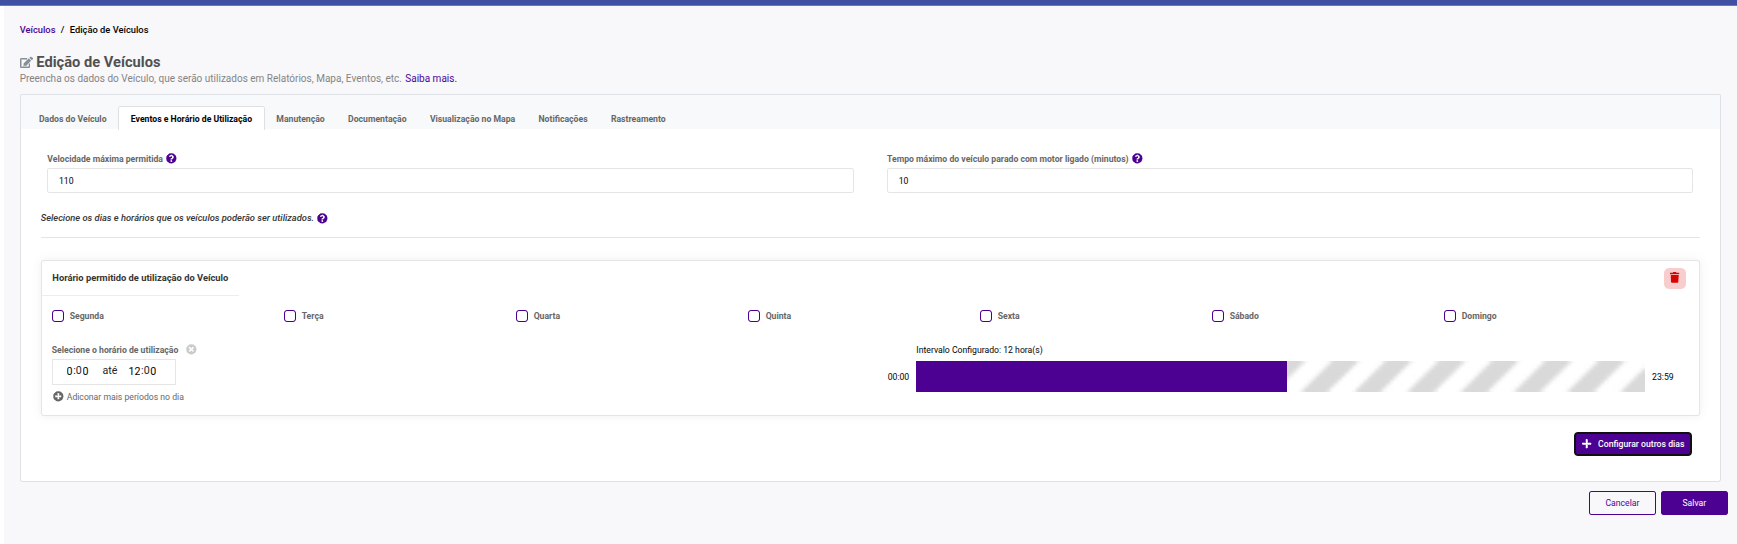The width and height of the screenshot is (1737, 544).
Task: Click the 00:00 start label of bar
Action: (x=898, y=377)
